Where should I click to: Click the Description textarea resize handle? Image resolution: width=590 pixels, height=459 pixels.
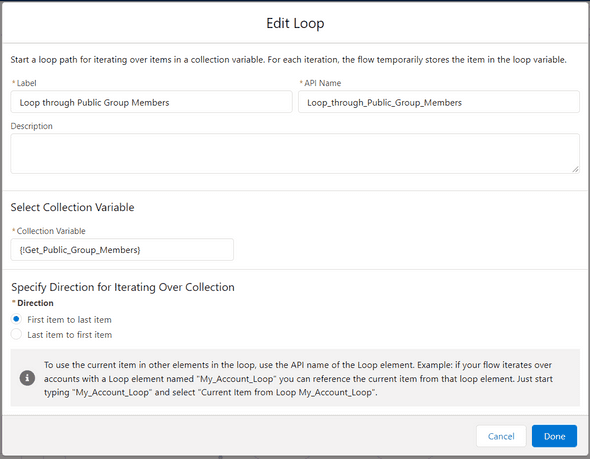point(575,169)
